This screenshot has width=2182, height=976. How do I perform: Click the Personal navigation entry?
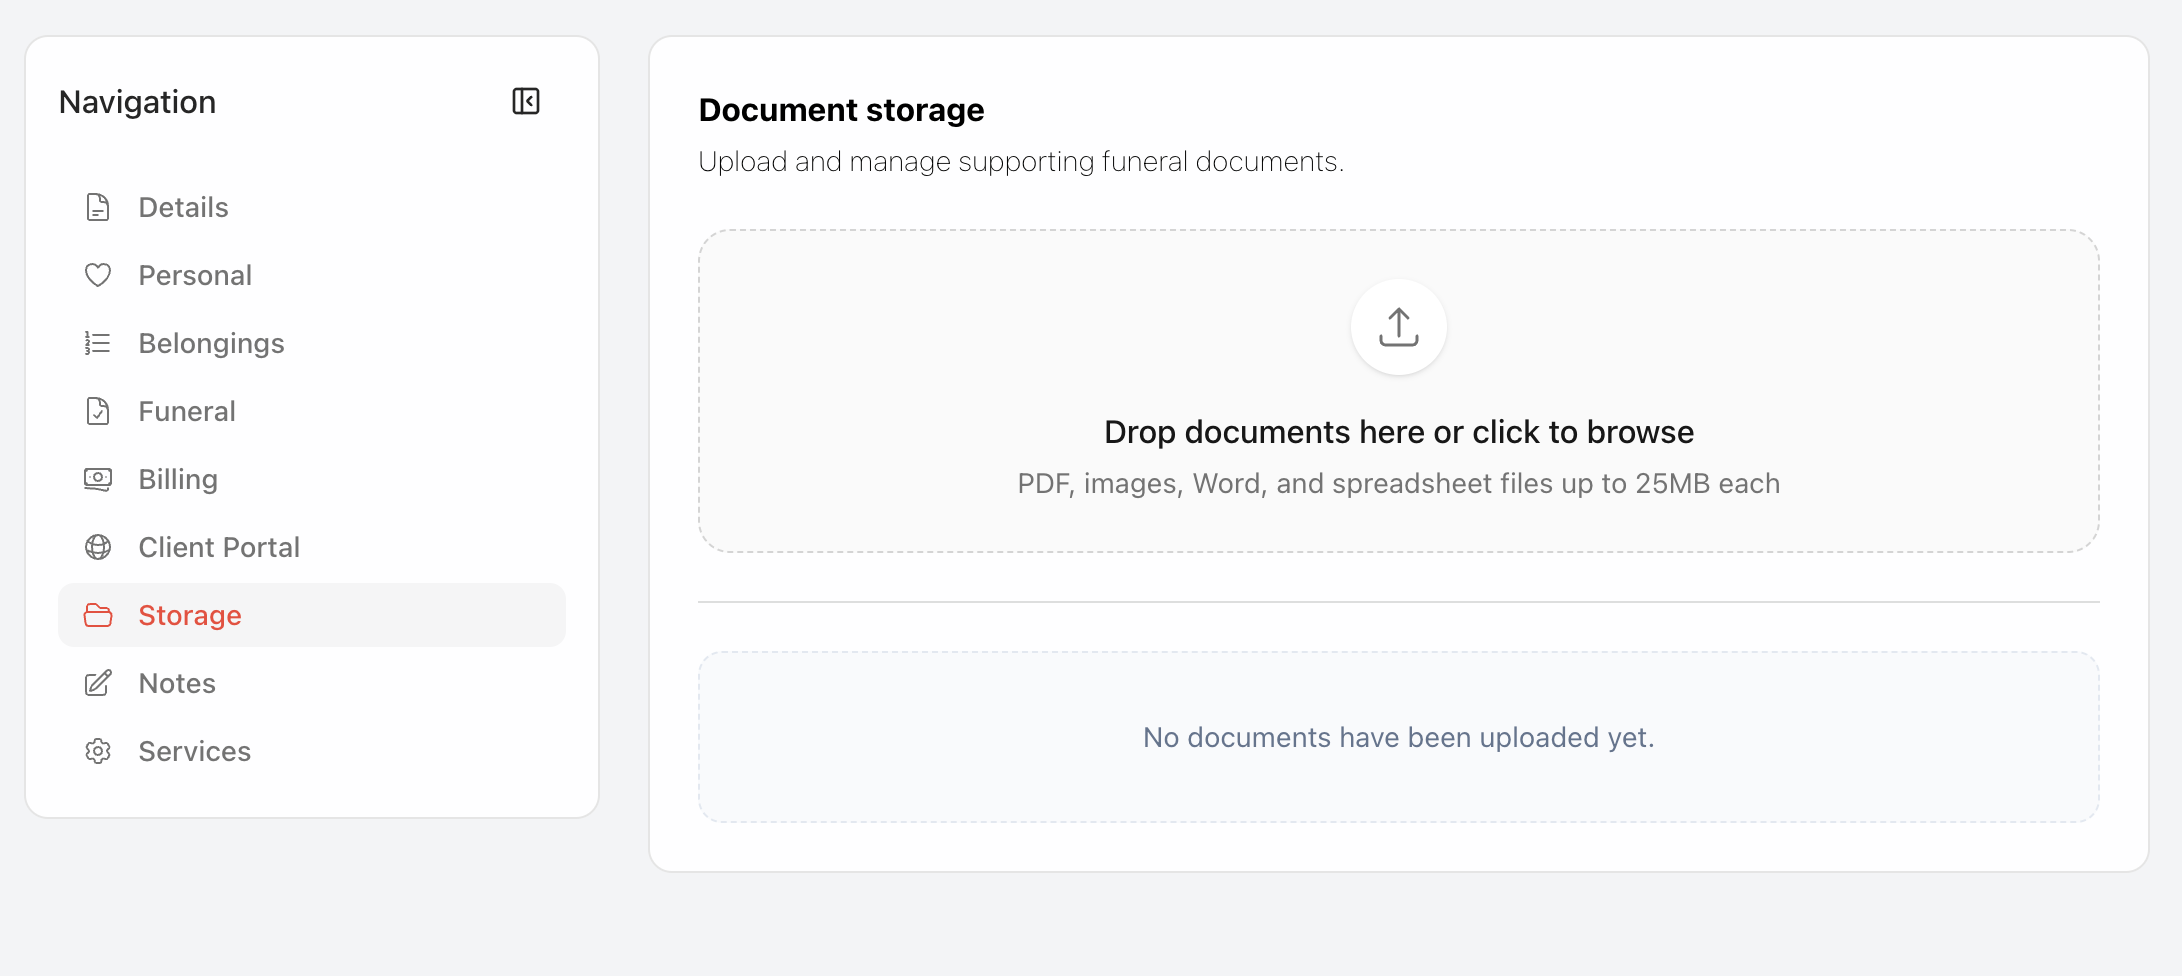(x=195, y=275)
